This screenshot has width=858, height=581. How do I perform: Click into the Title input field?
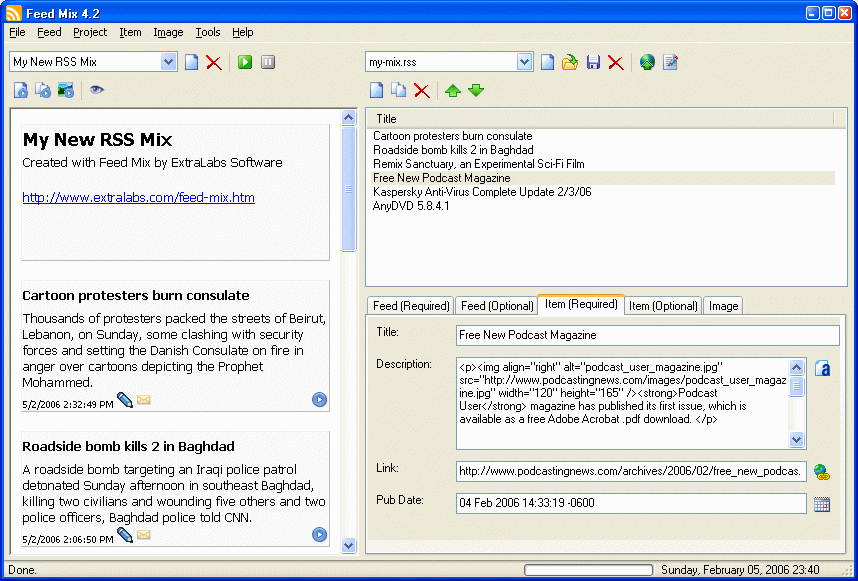(x=647, y=335)
